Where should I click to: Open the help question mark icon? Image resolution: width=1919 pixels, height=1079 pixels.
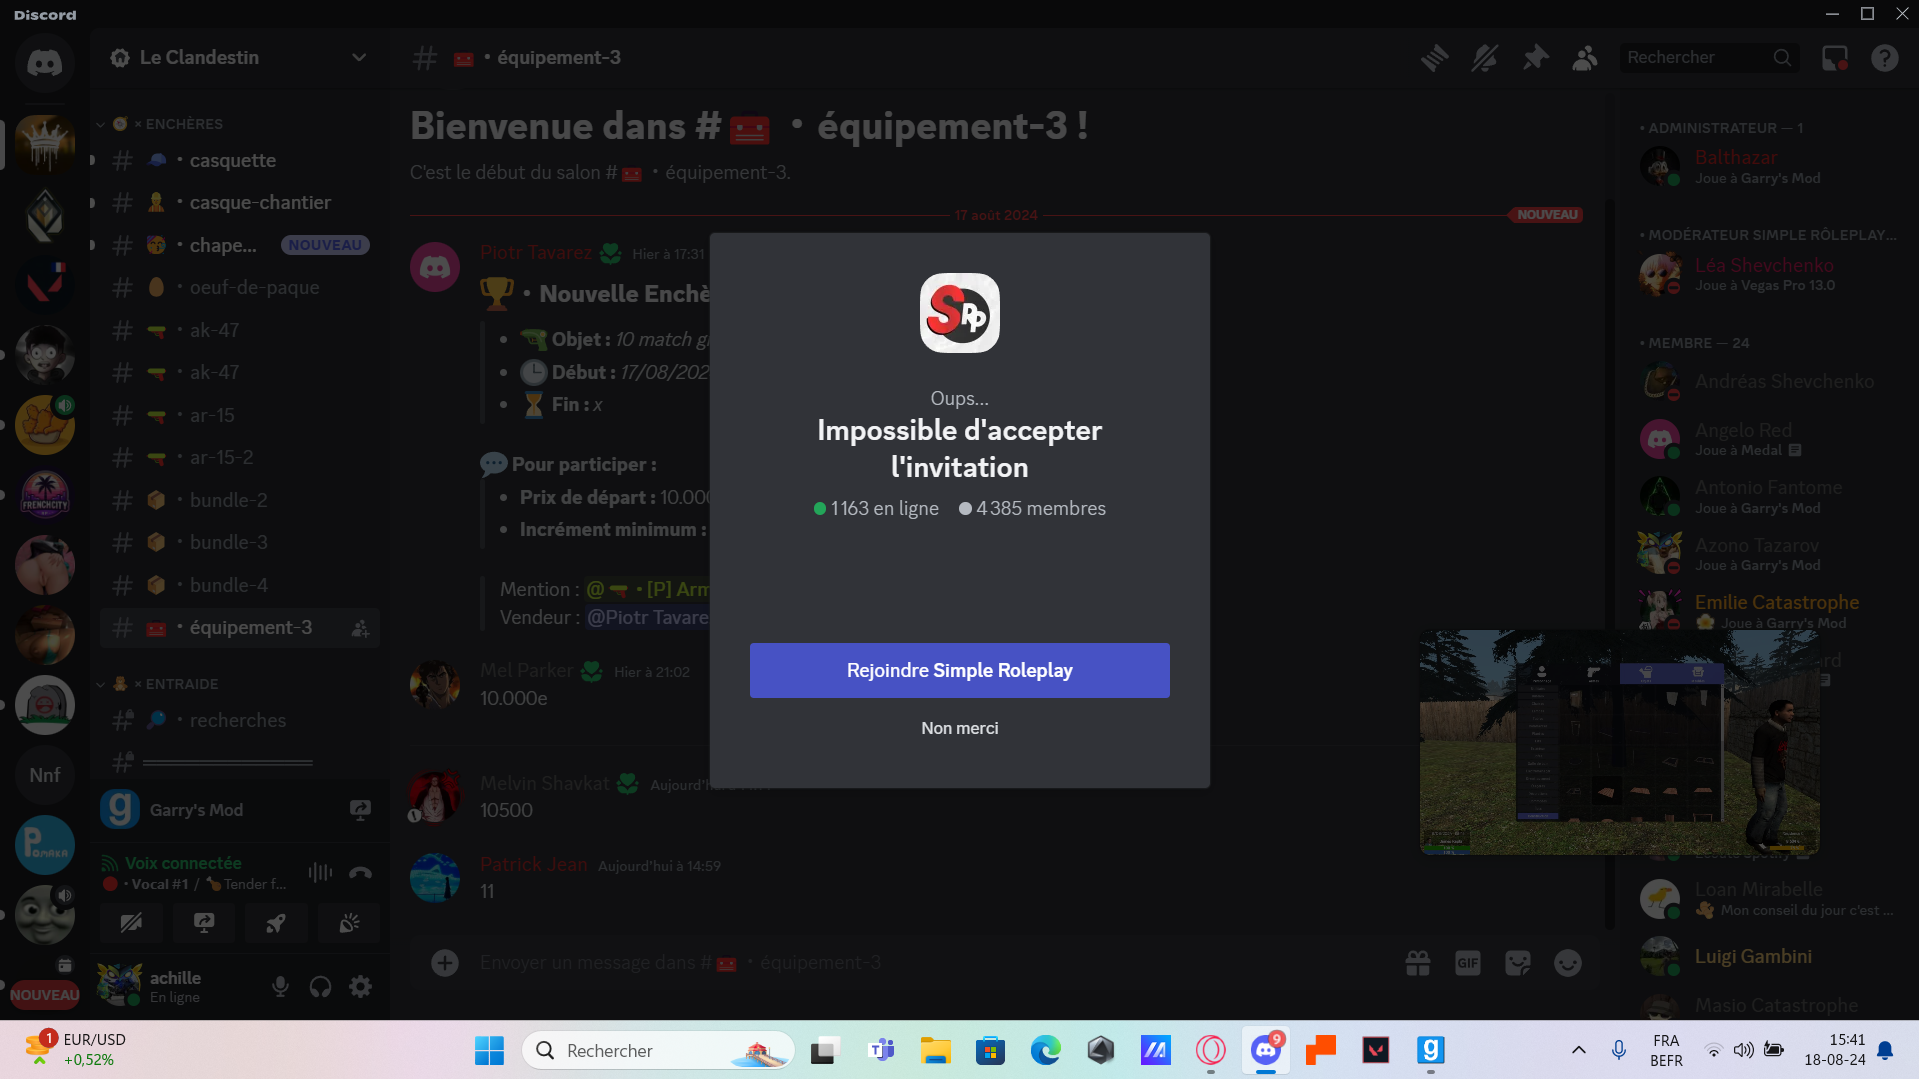pyautogui.click(x=1885, y=58)
